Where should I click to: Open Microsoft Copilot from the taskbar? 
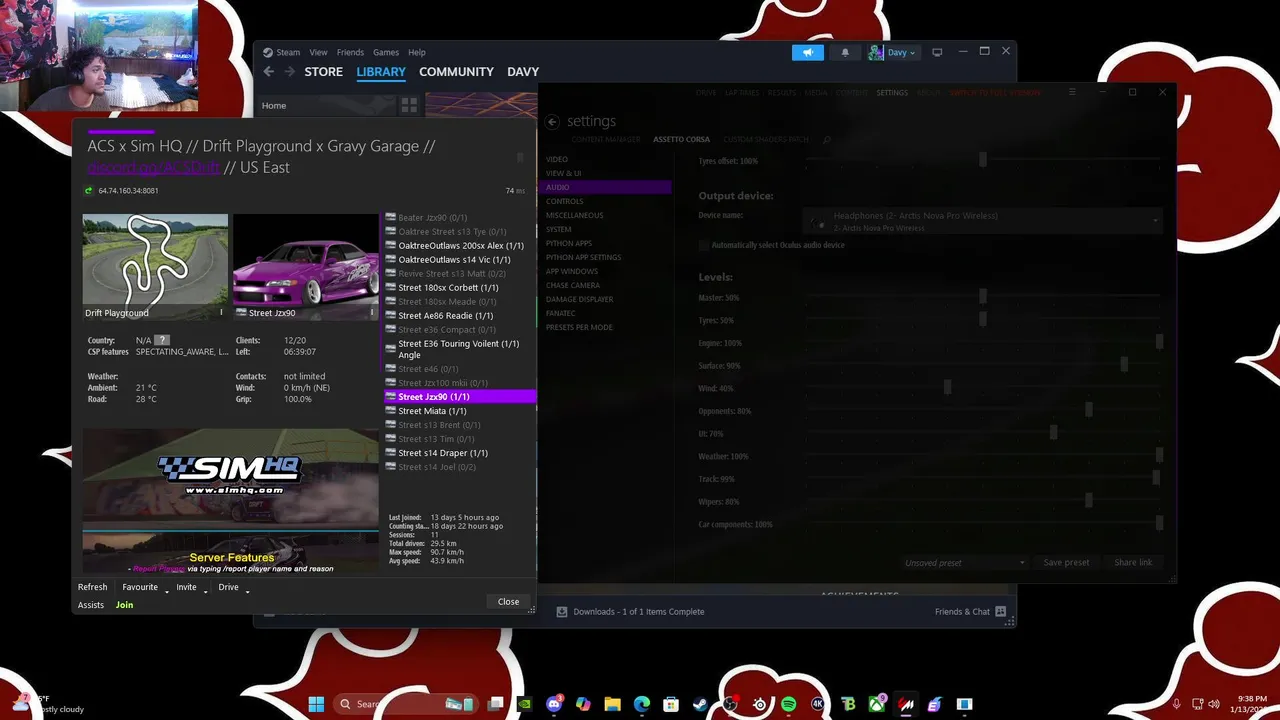tap(583, 704)
